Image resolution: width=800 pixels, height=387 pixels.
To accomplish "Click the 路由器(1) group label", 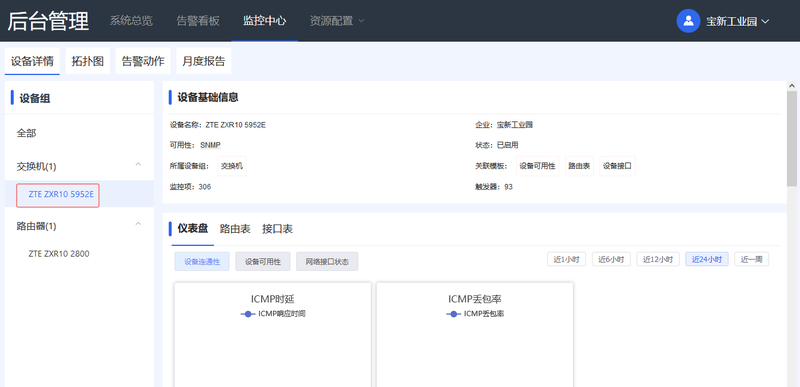I will (36, 226).
